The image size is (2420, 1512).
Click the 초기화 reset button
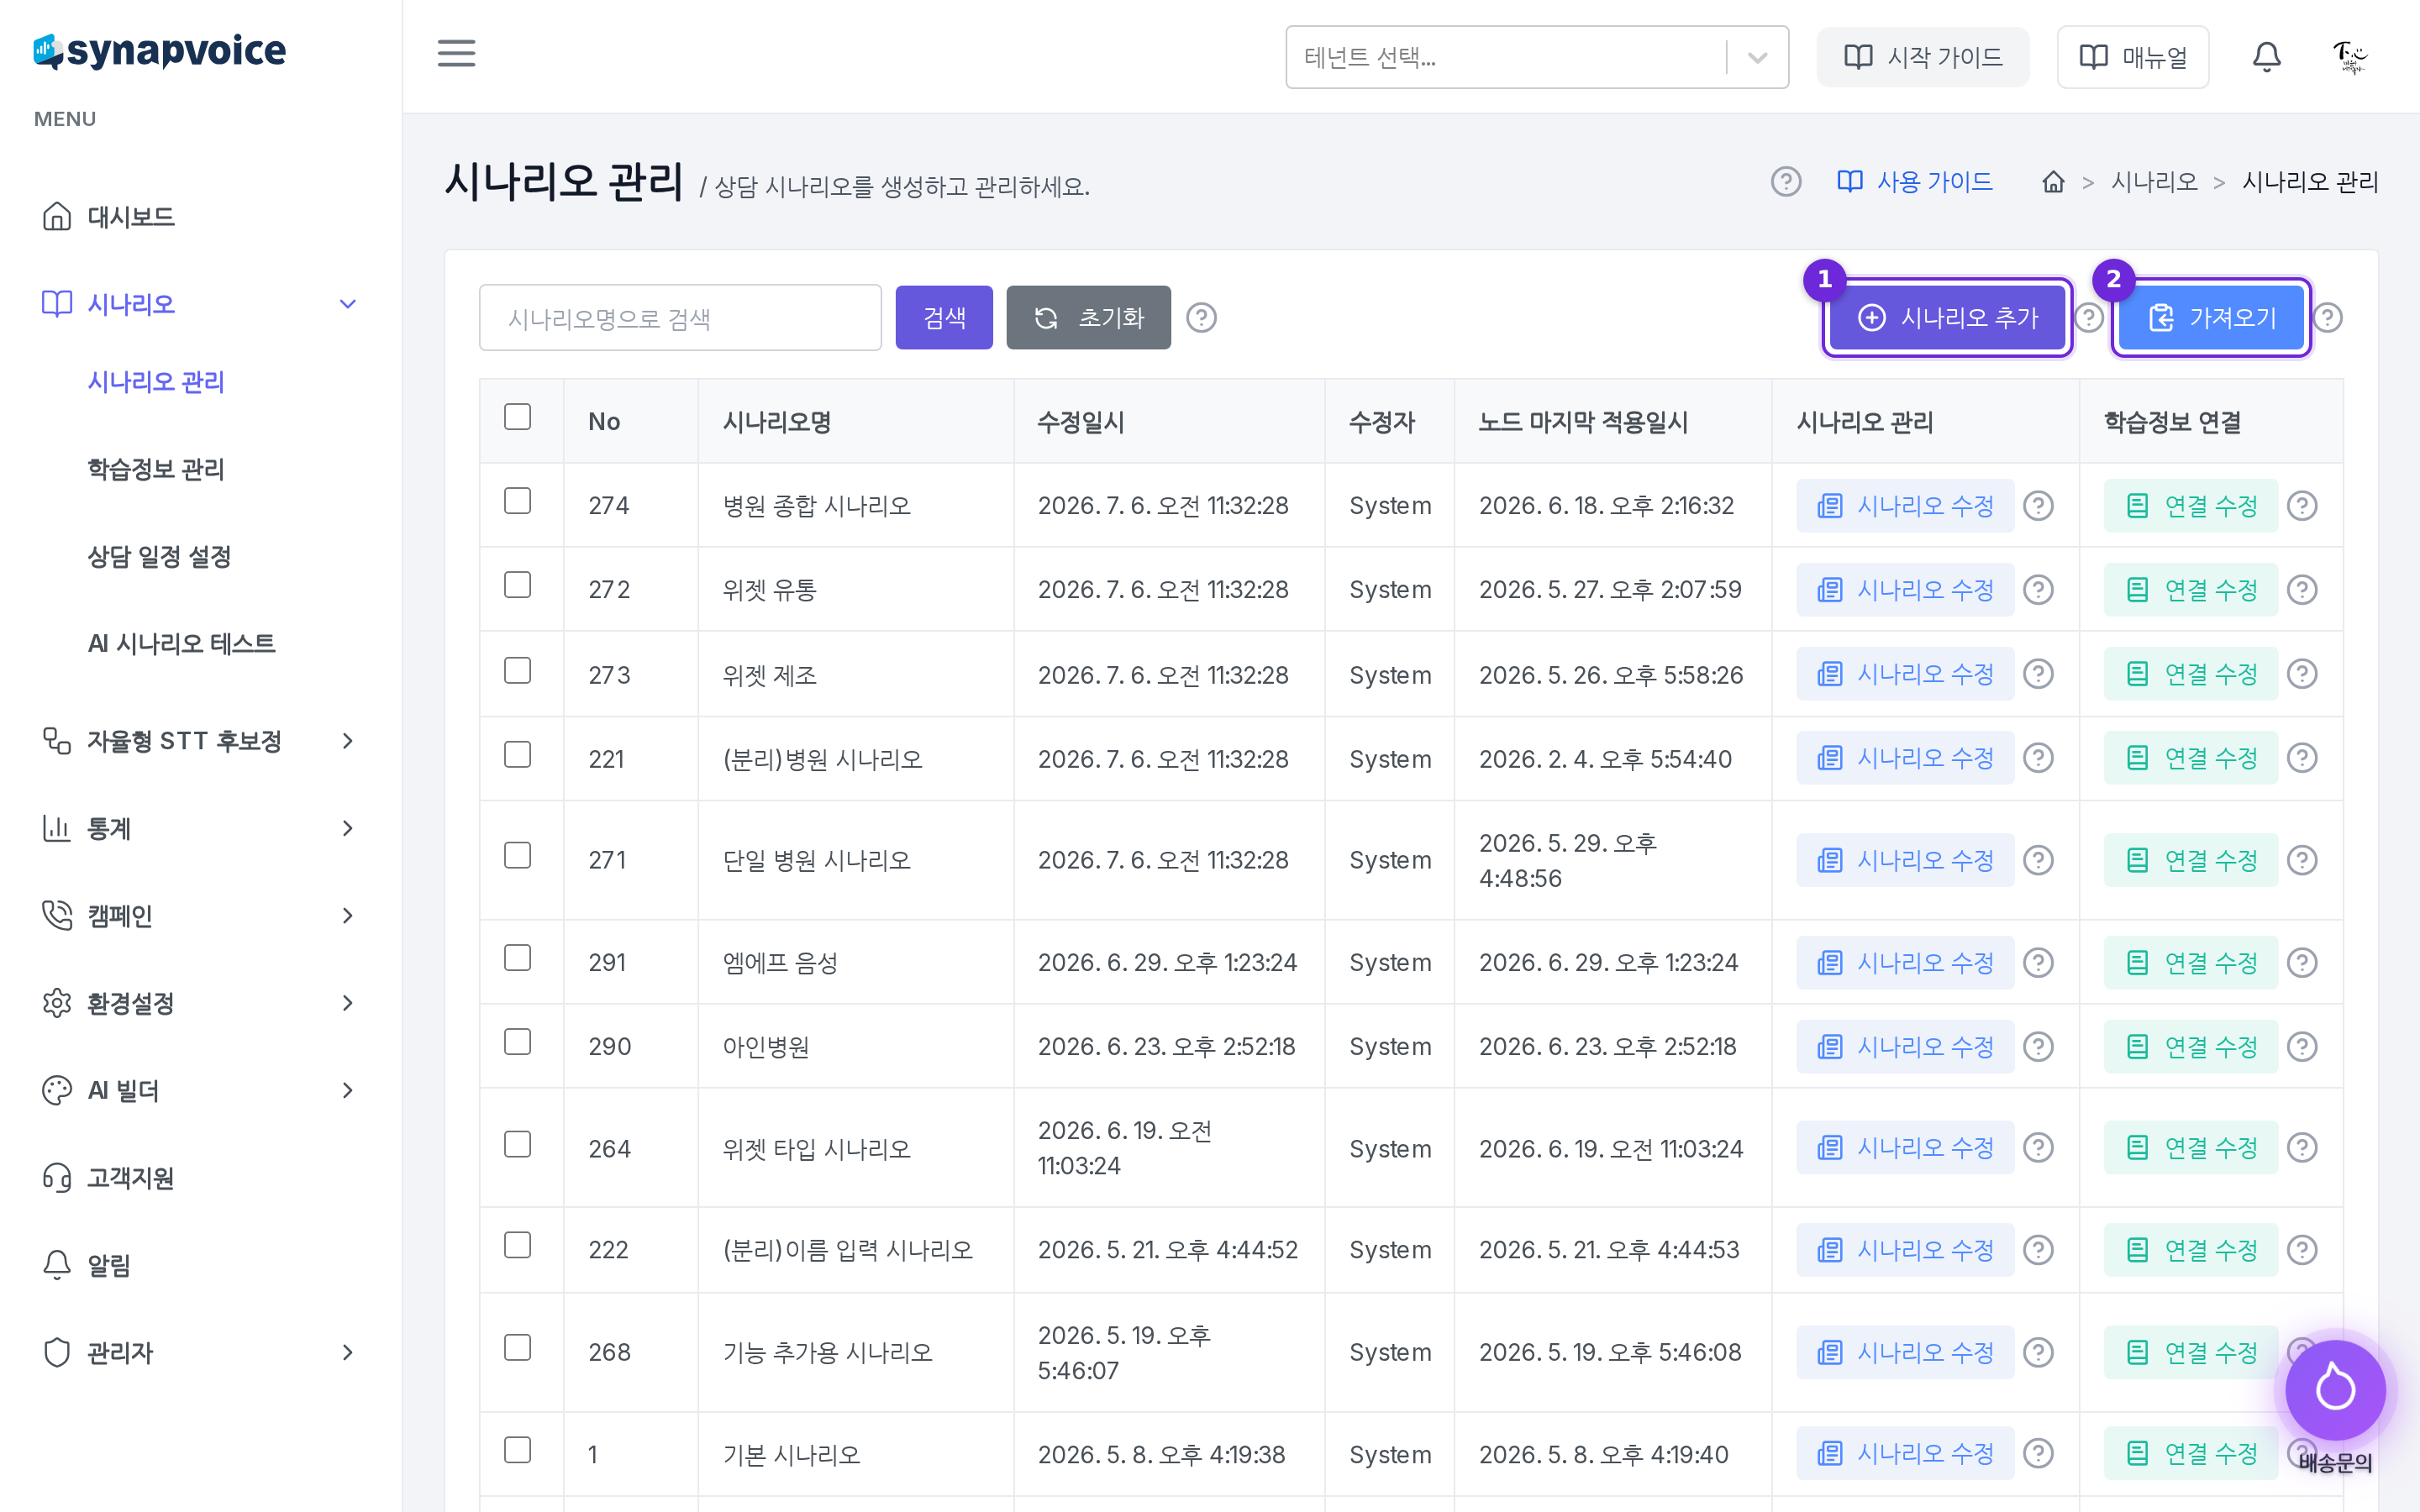point(1088,318)
